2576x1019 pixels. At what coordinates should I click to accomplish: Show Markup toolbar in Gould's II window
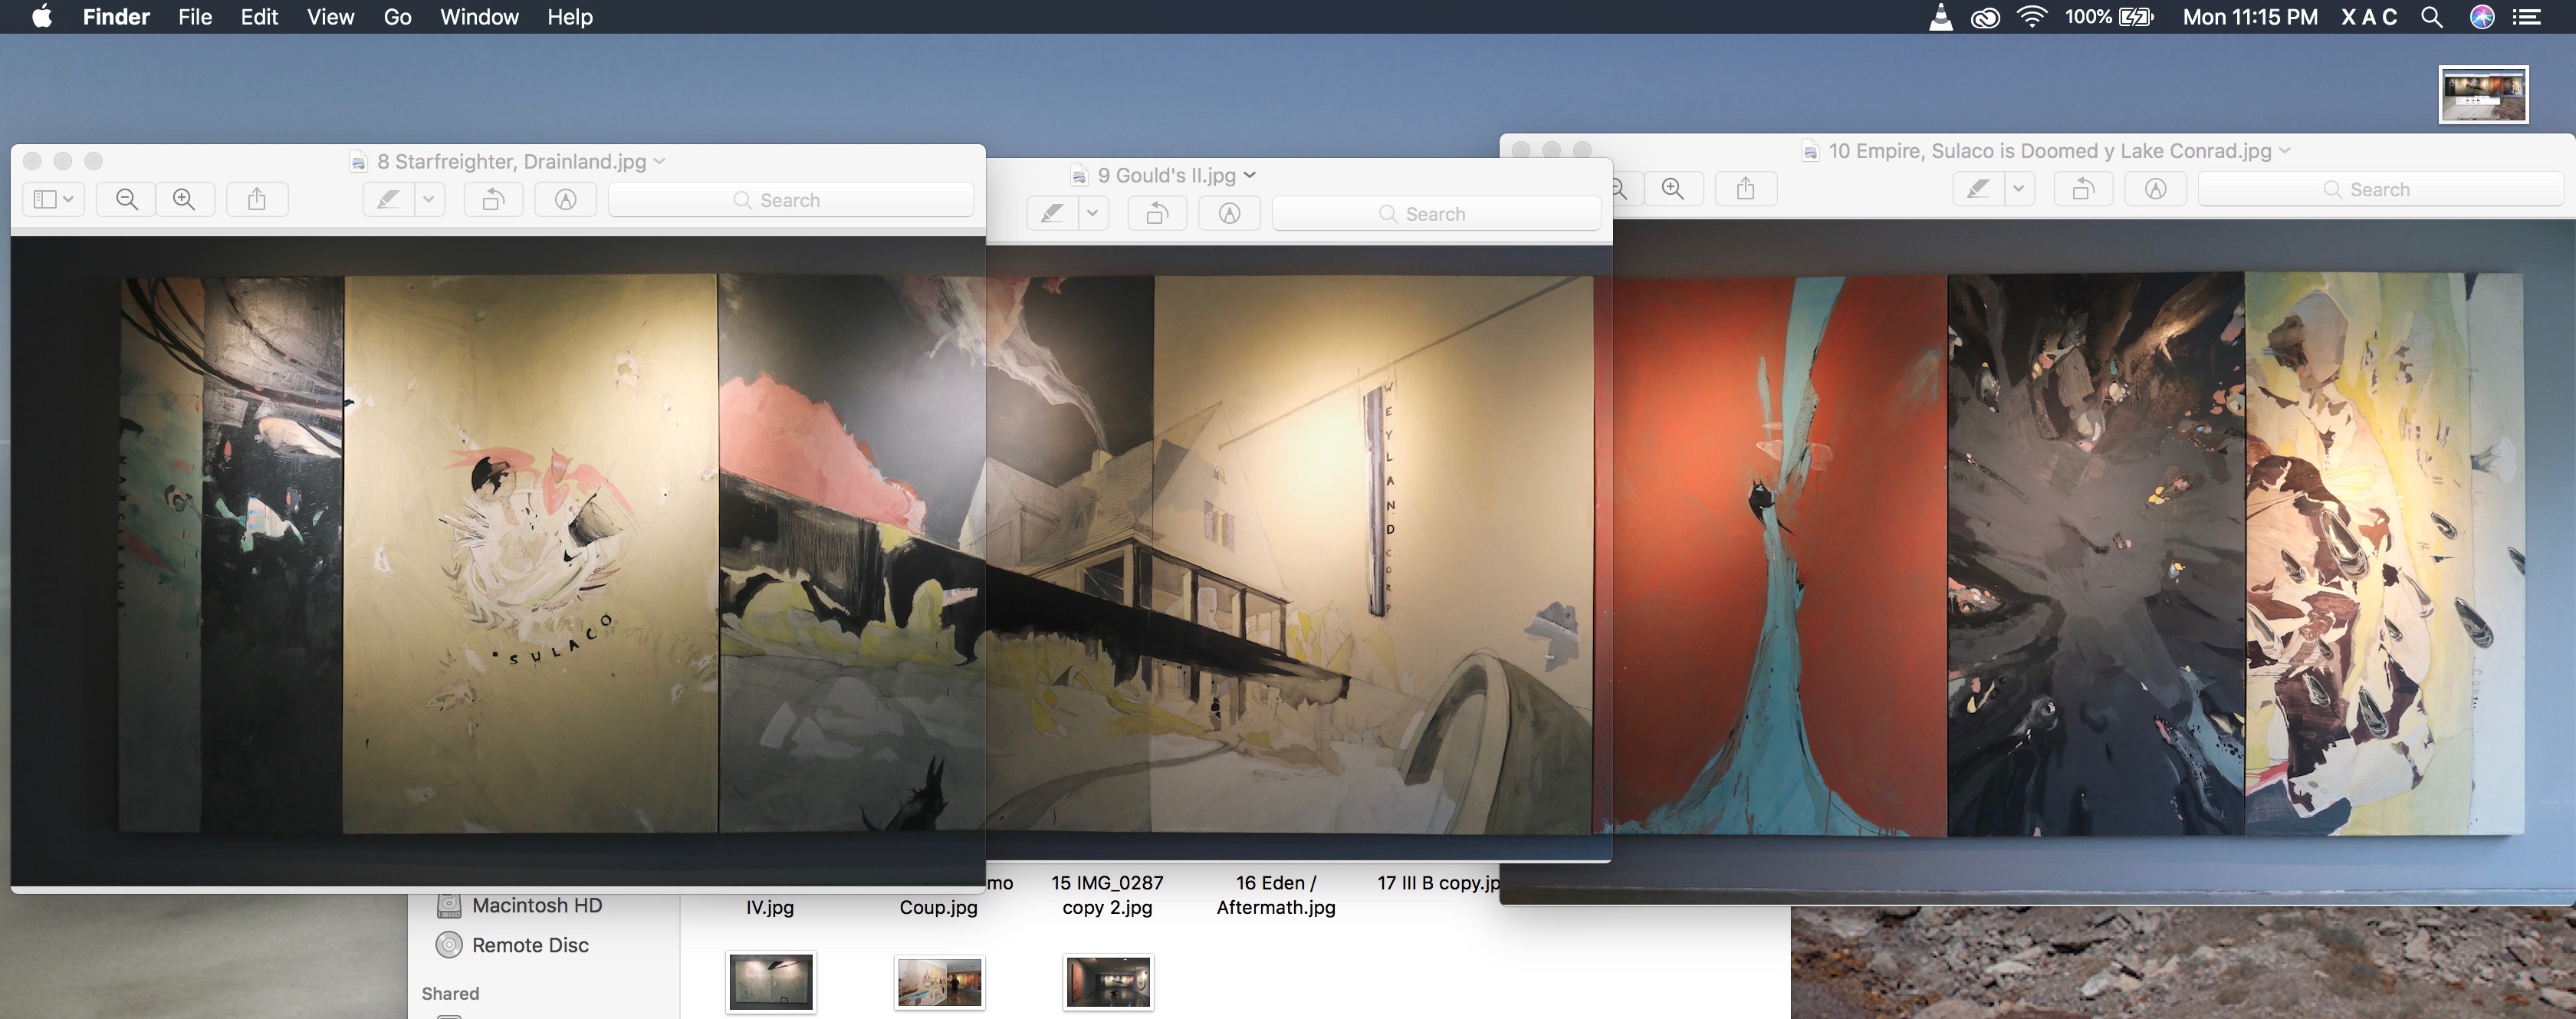pos(1230,213)
